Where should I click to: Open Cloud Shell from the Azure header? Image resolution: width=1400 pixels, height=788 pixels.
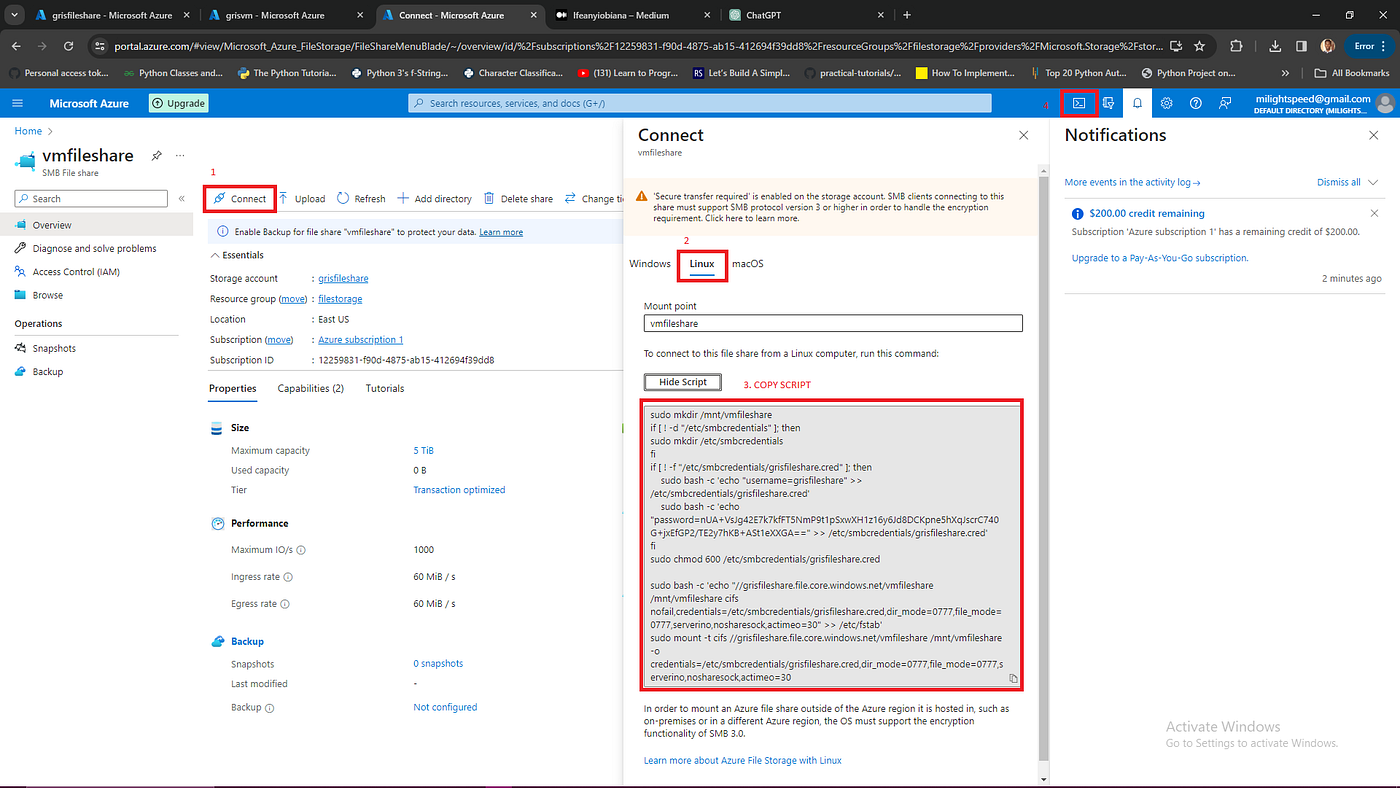tap(1079, 103)
